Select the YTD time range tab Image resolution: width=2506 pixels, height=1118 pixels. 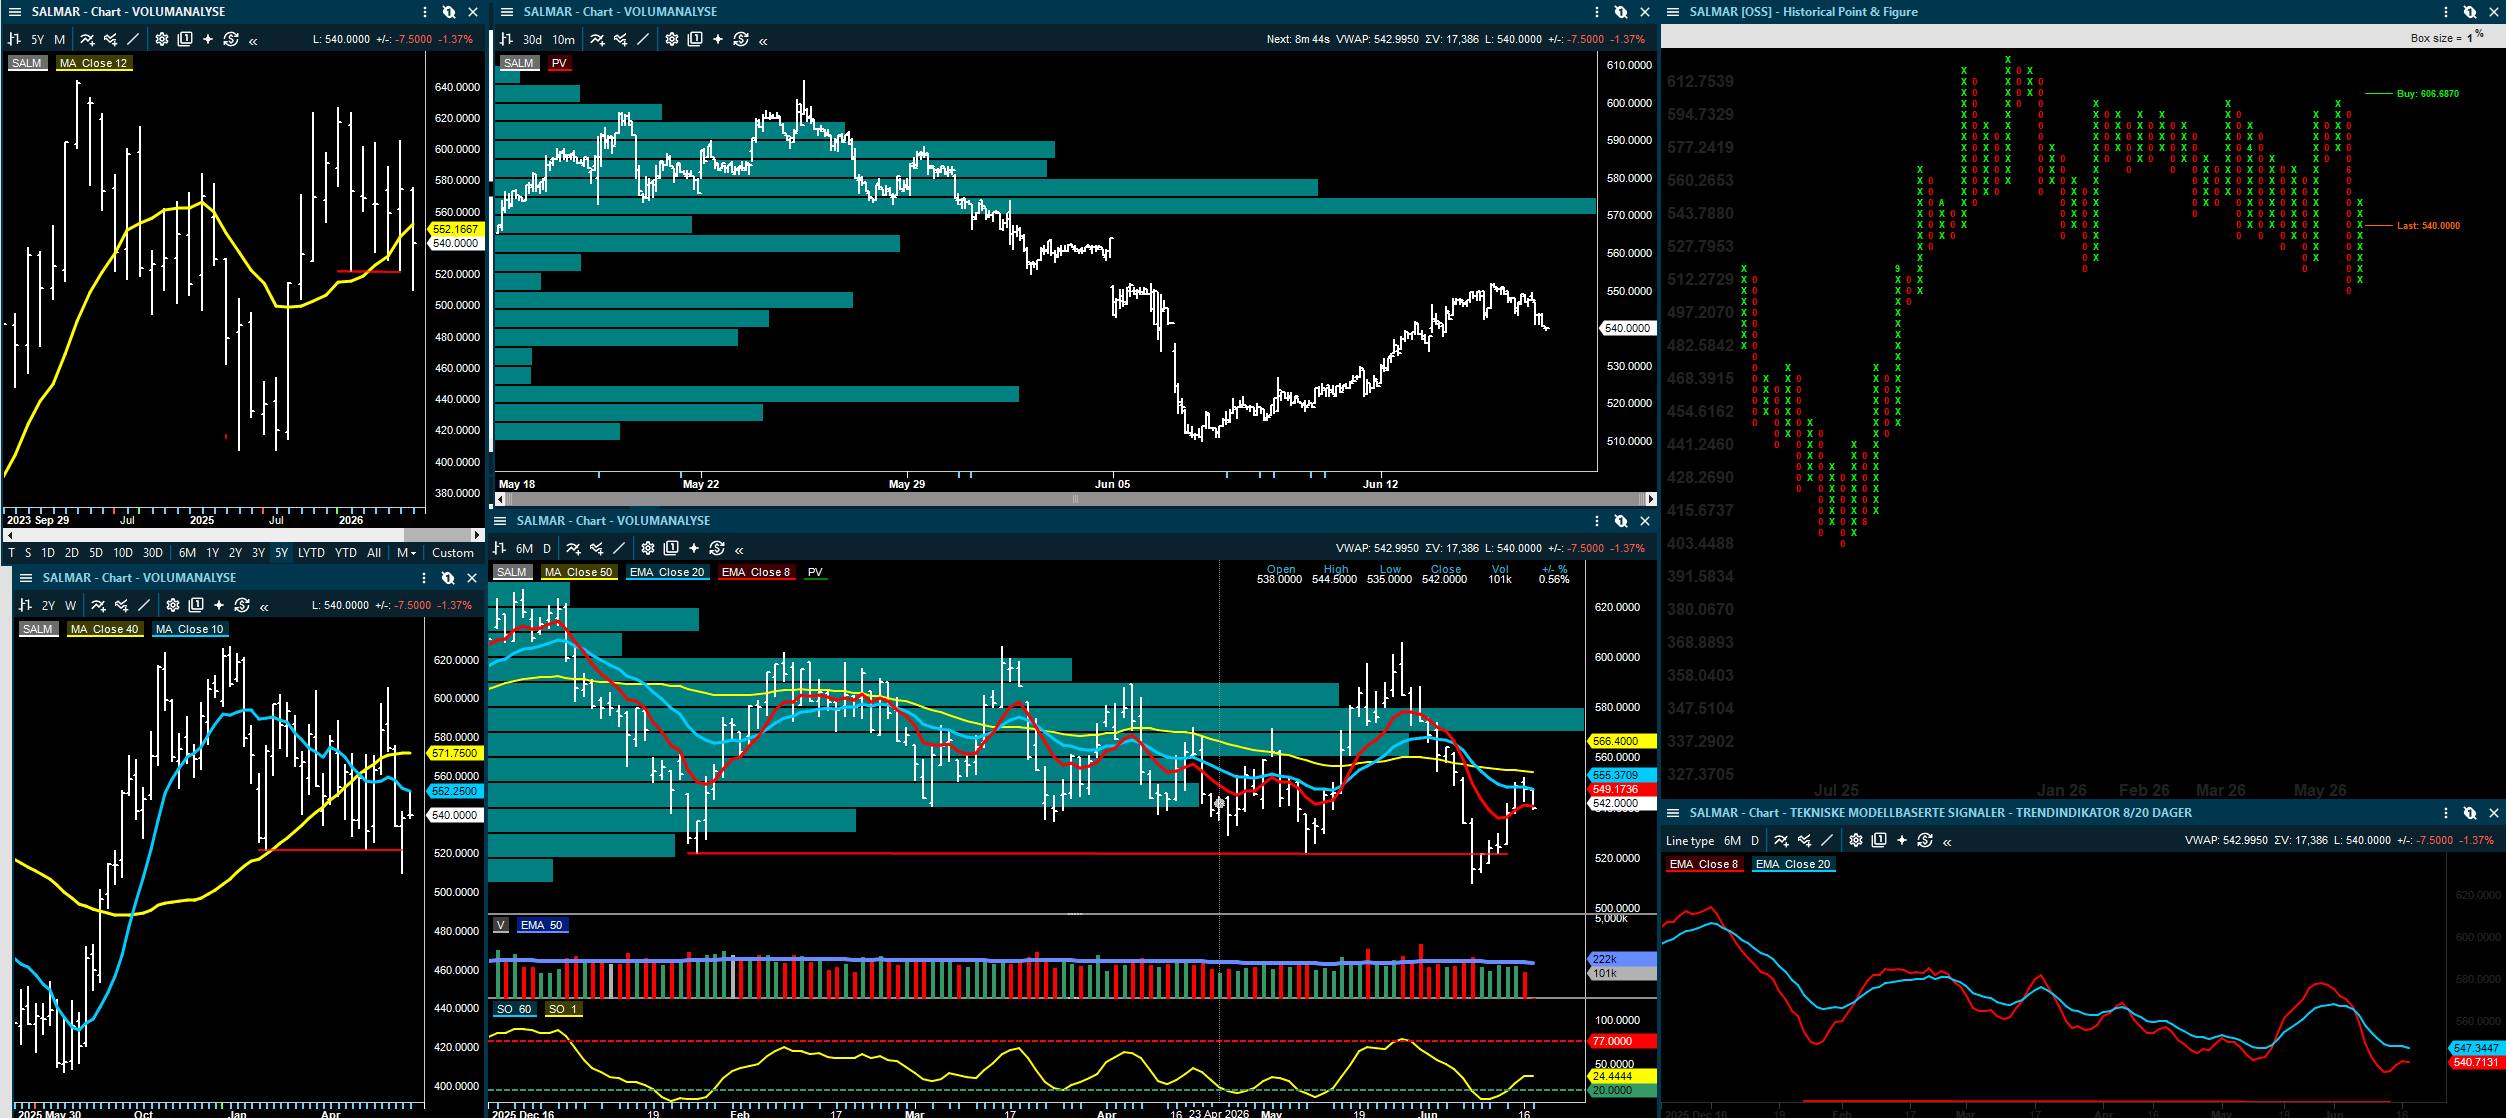(x=346, y=553)
